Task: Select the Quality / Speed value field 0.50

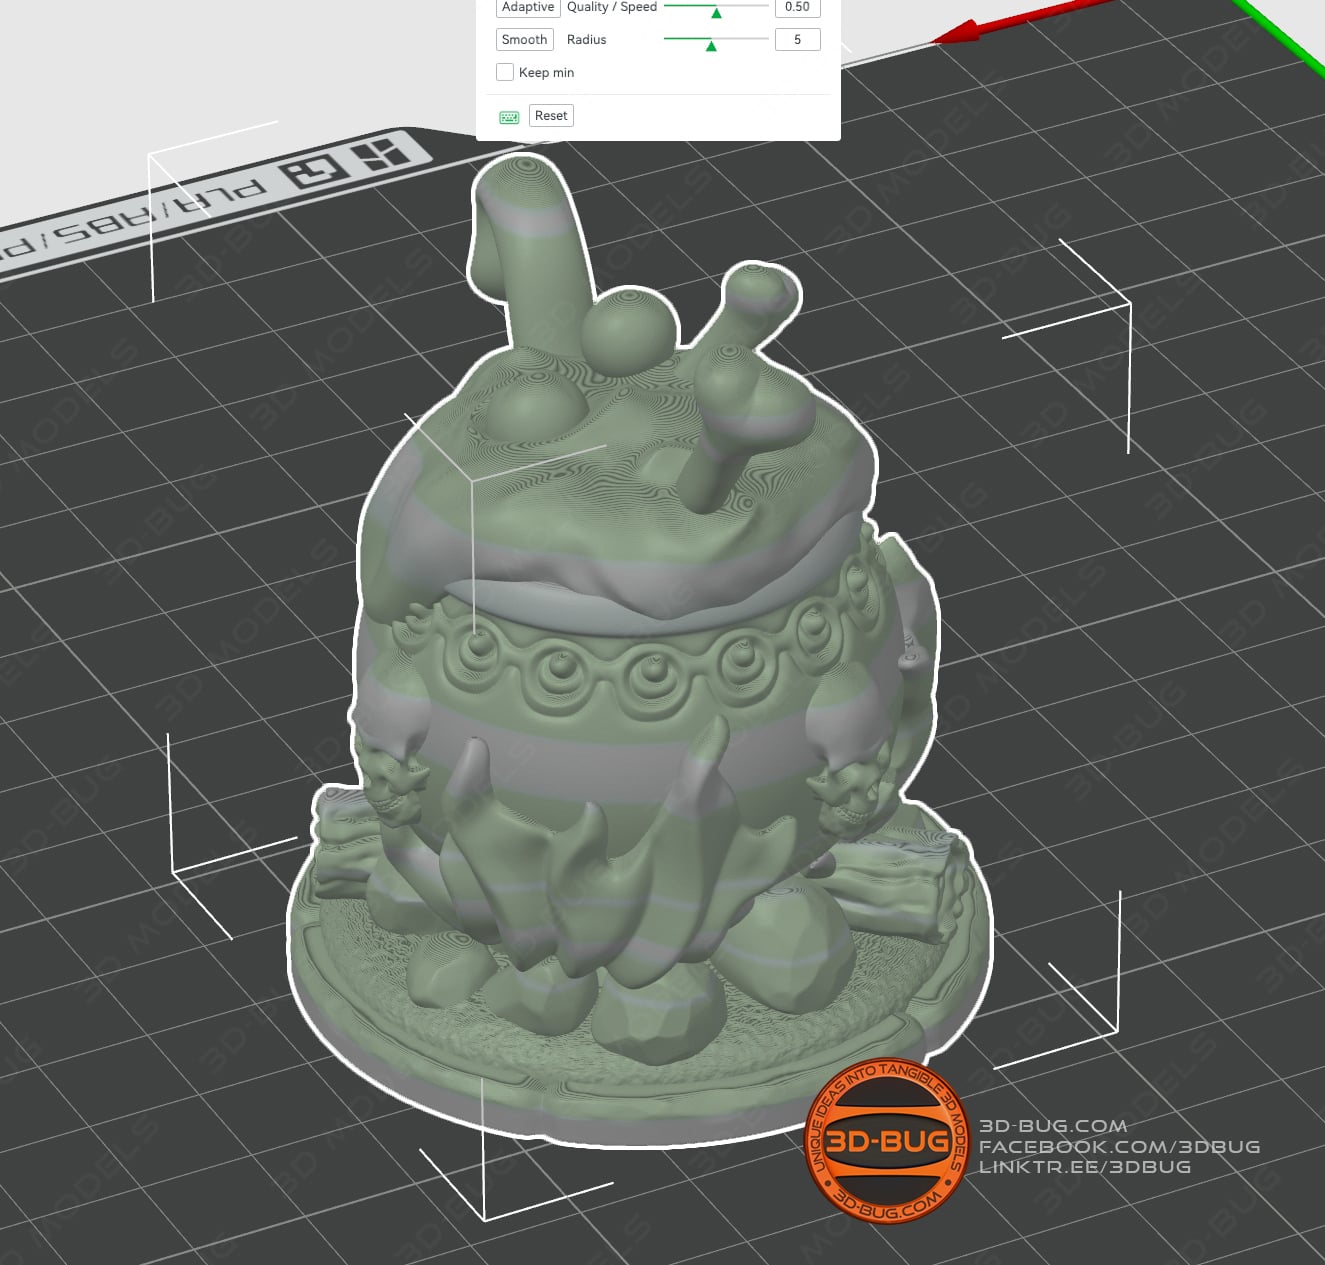Action: (798, 7)
